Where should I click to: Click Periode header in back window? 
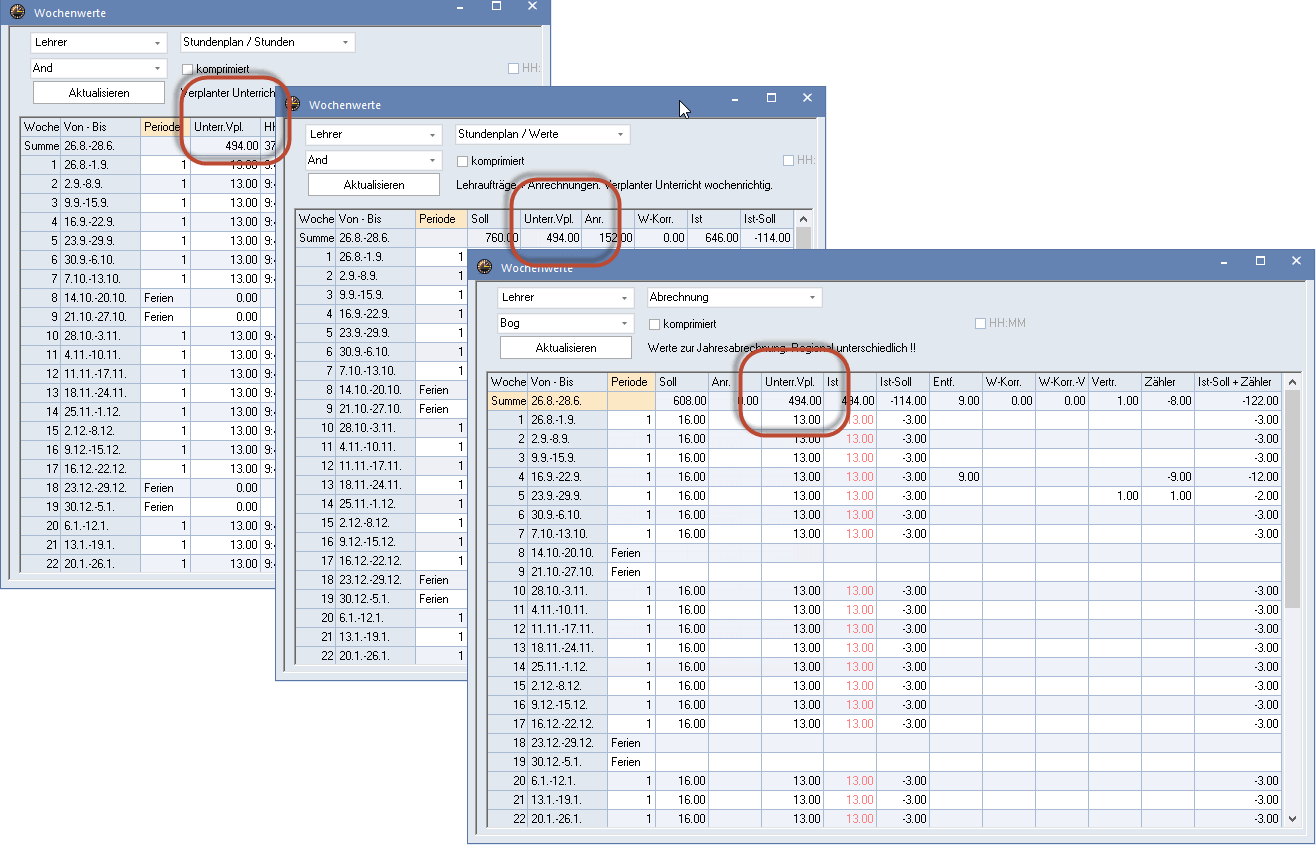tap(166, 127)
